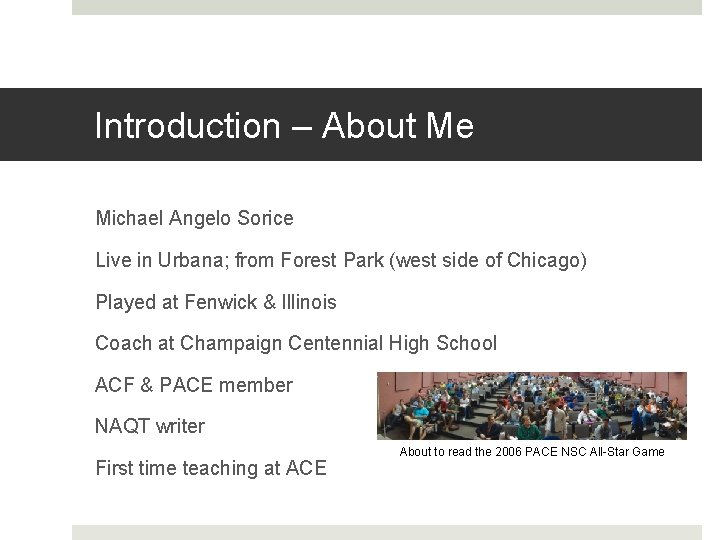Click the 'Coach at Champaign Centennial High School' line
Image resolution: width=720 pixels, height=540 pixels.
coord(295,343)
